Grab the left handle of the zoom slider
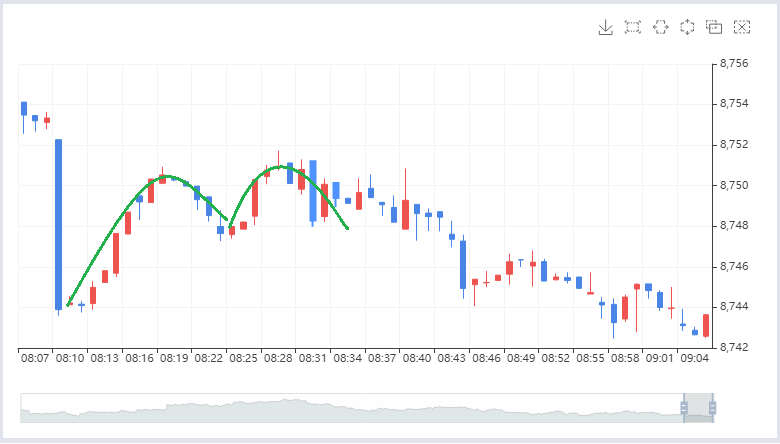The height and width of the screenshot is (444, 780). [684, 408]
